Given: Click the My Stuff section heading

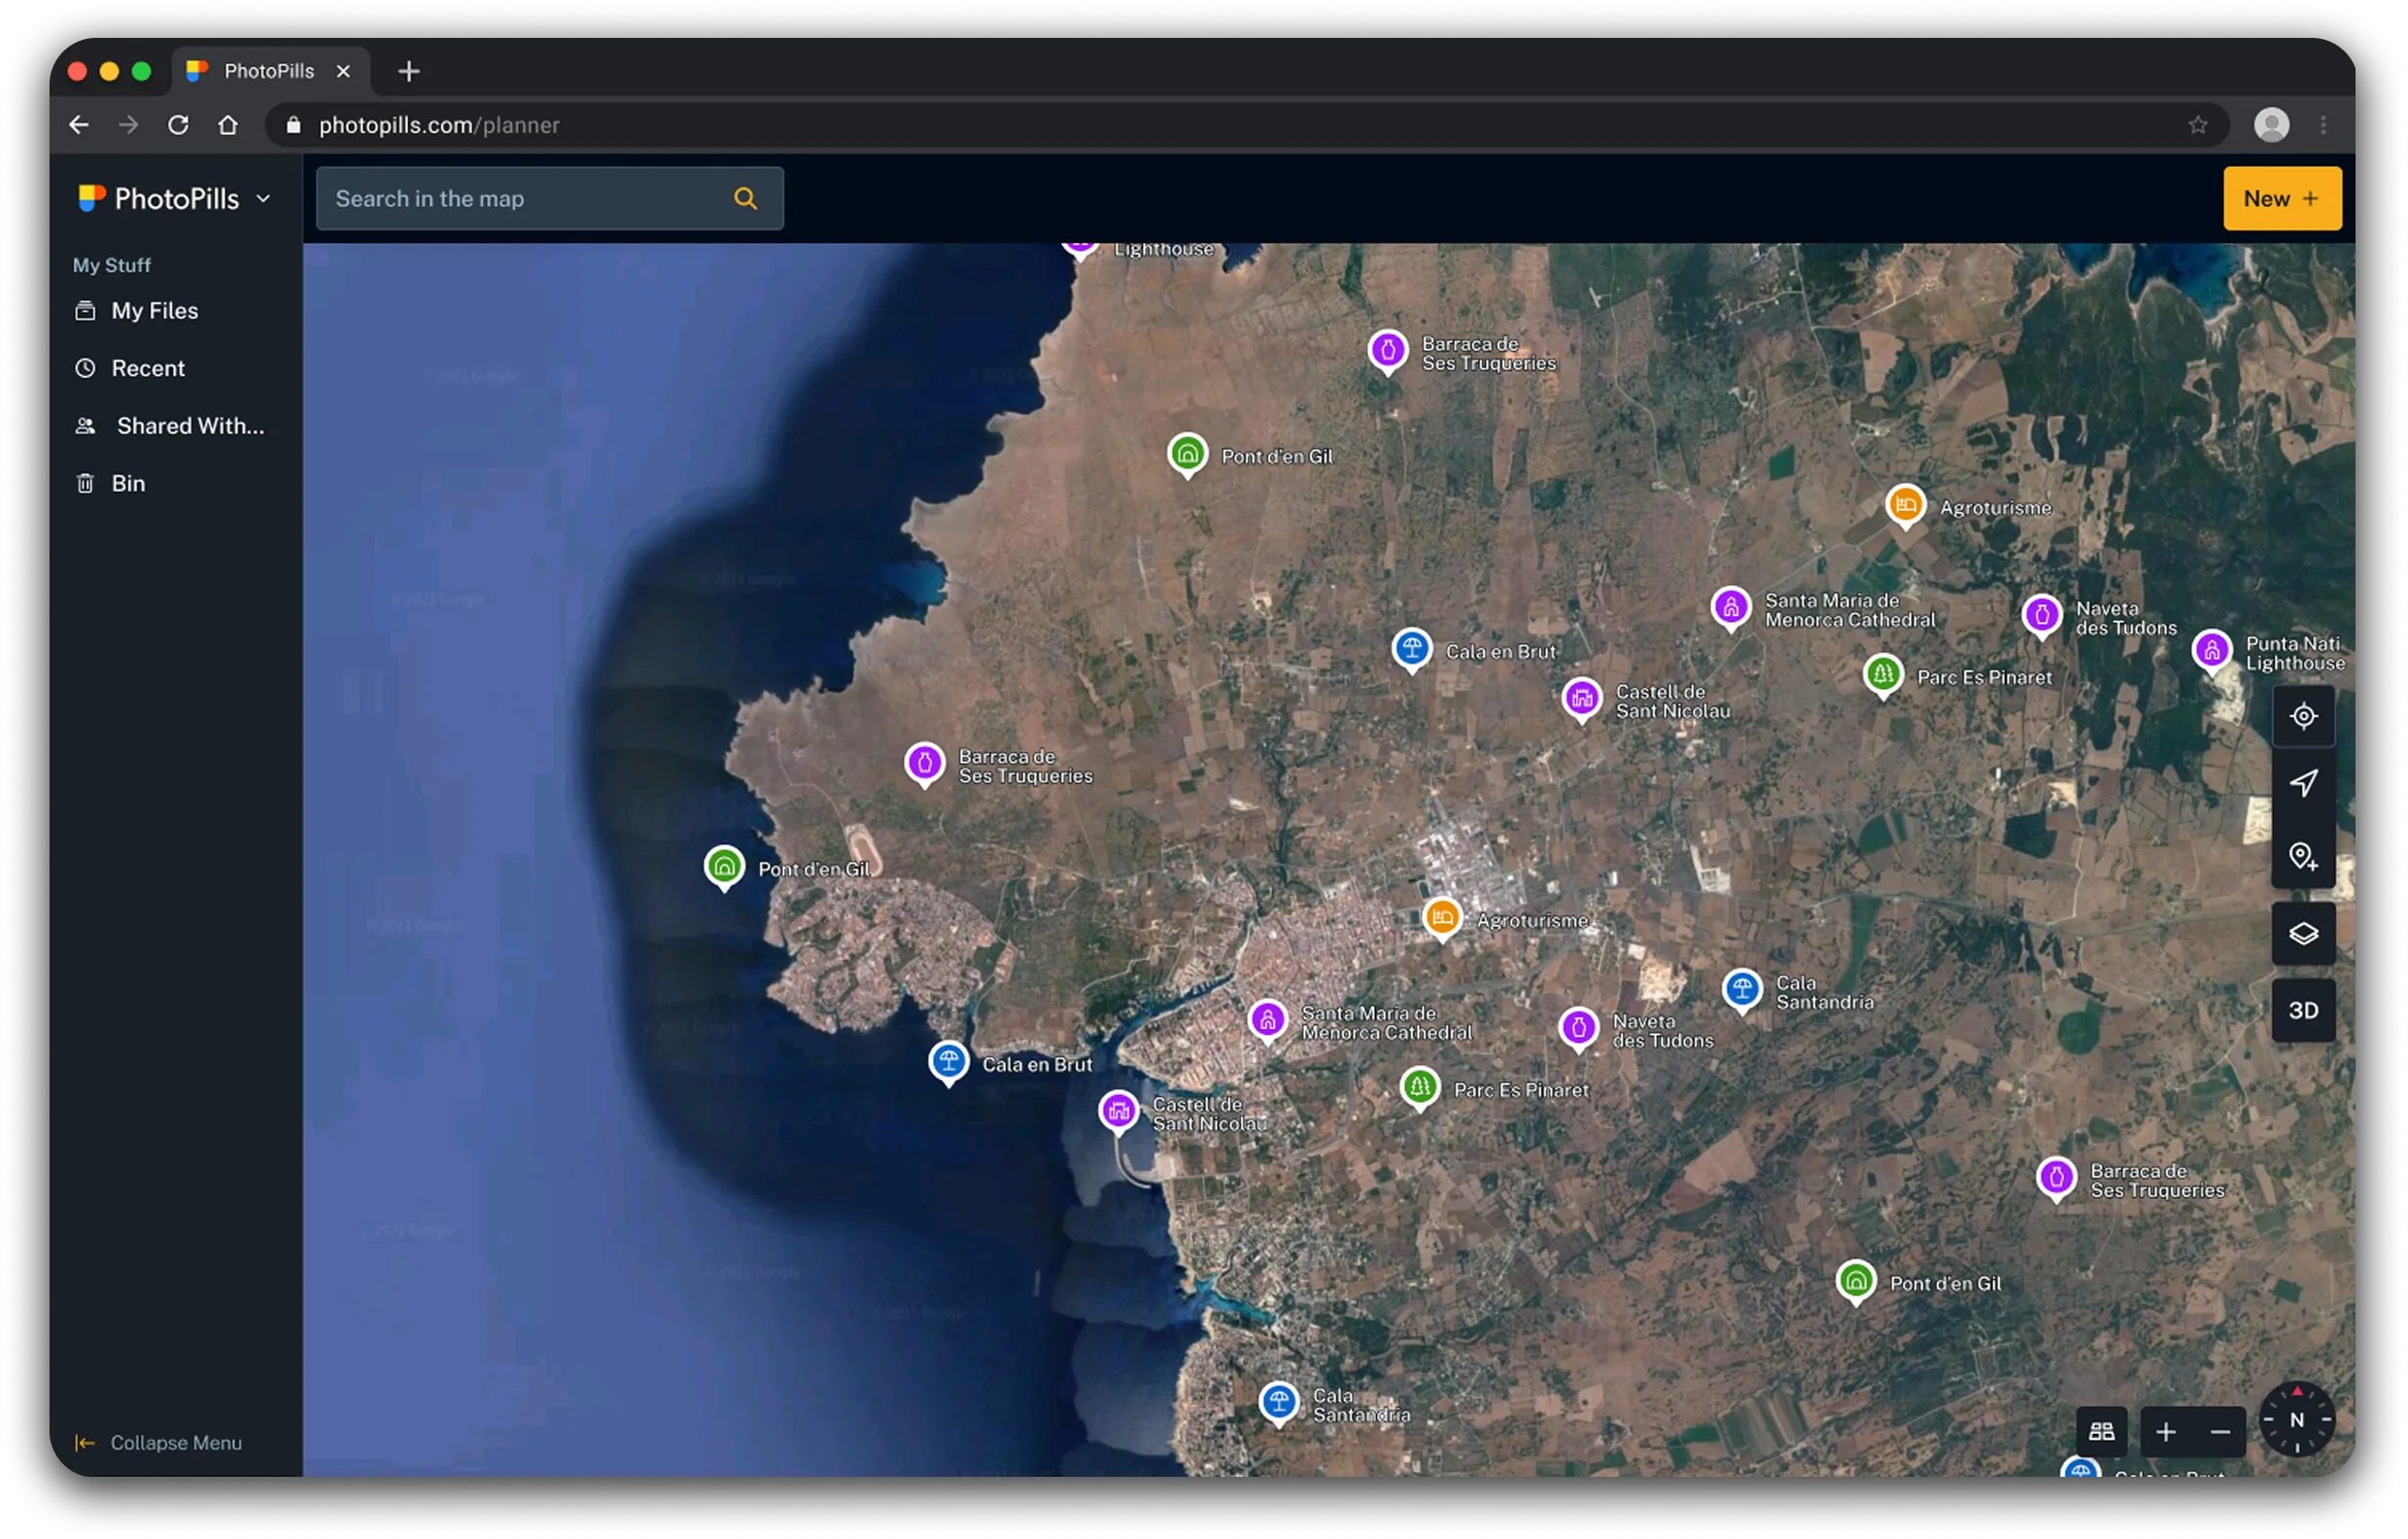Looking at the screenshot, I should (x=111, y=265).
